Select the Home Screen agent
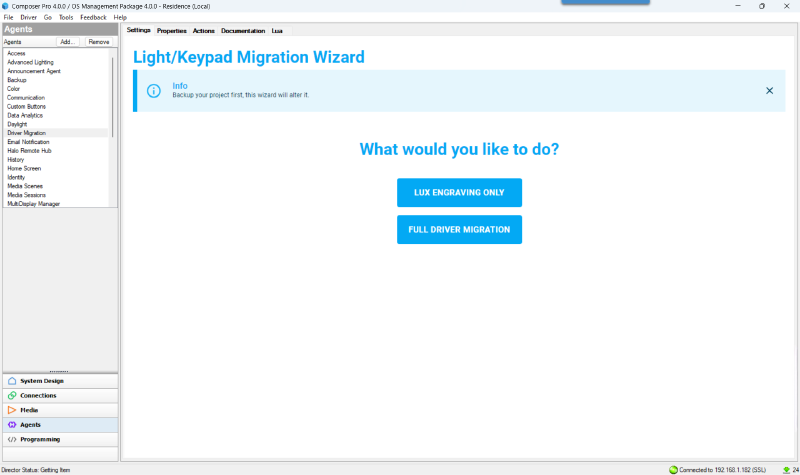Image resolution: width=800 pixels, height=475 pixels. [24, 168]
